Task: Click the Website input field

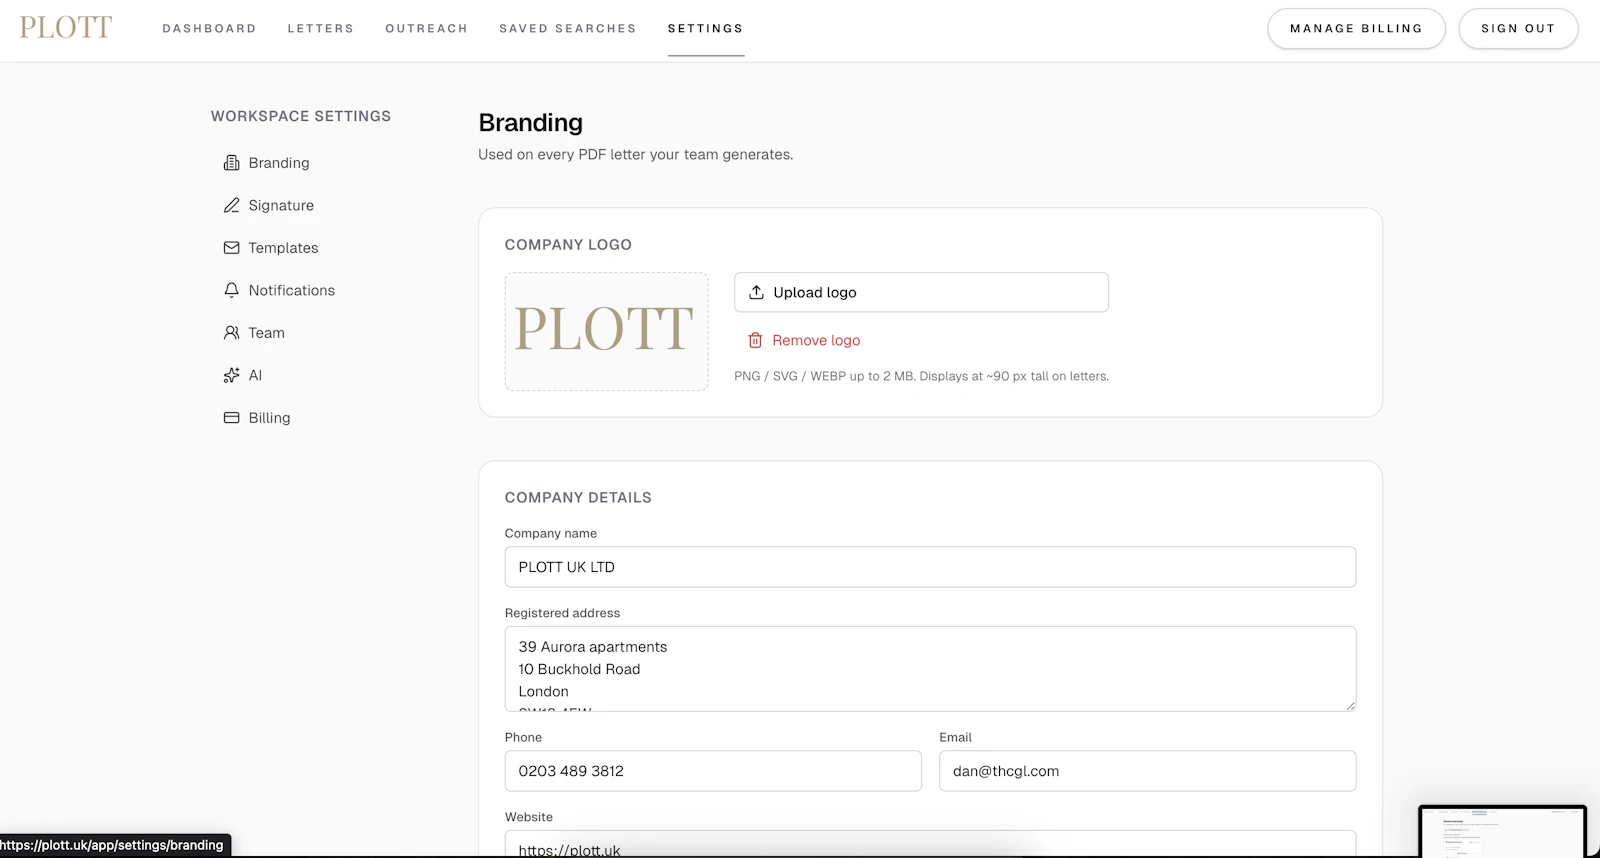Action: (x=930, y=844)
